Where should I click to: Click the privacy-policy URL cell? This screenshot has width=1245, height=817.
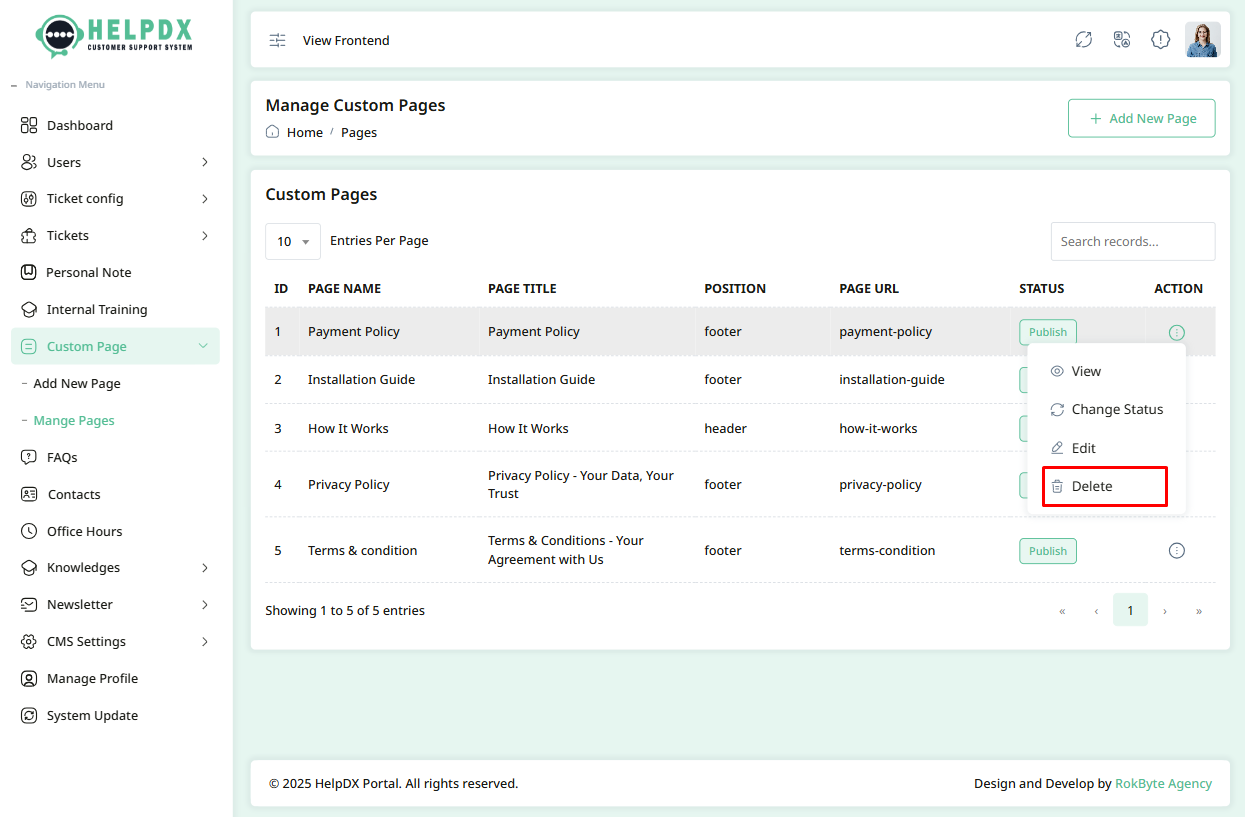pos(881,484)
